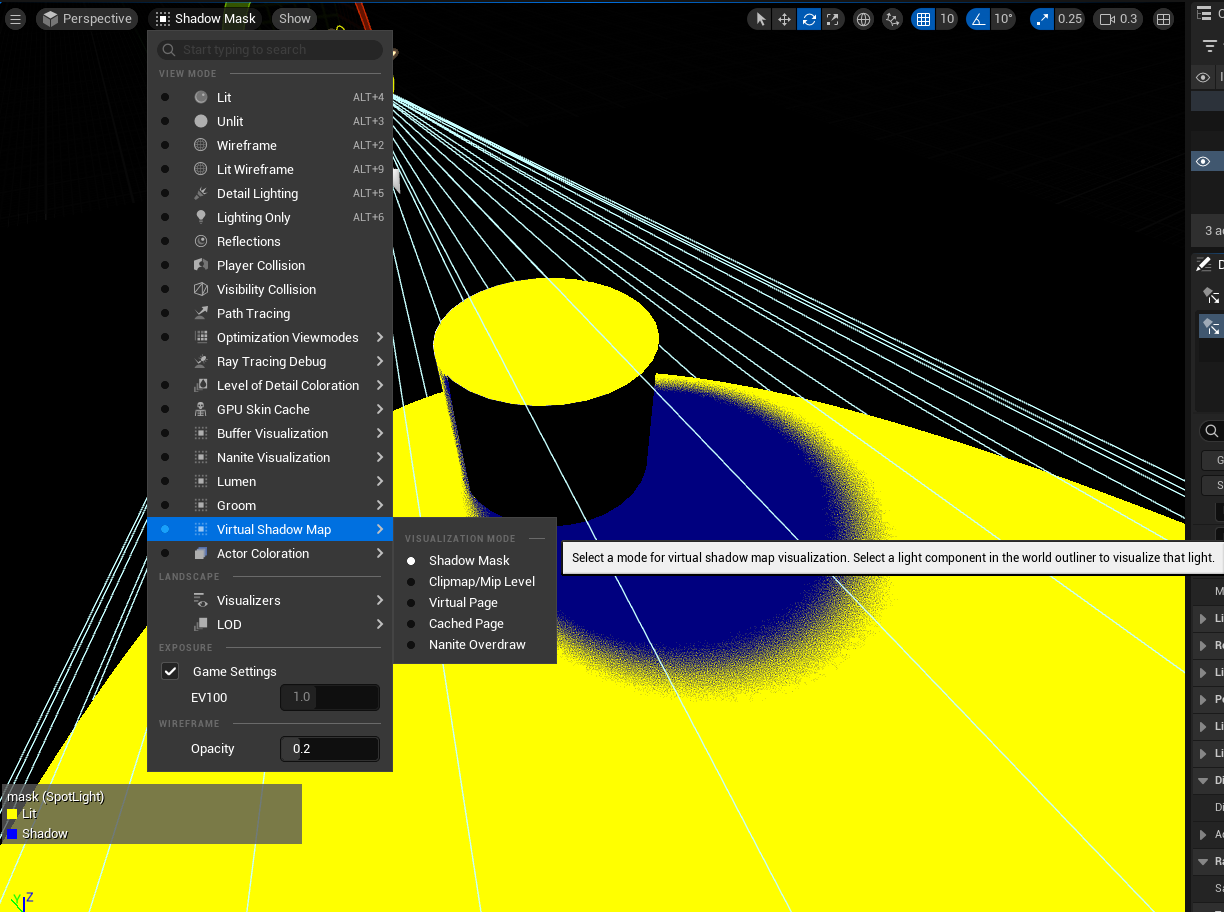Activate the translate (move) gizmo tool
Viewport: 1224px width, 912px height.
[785, 19]
